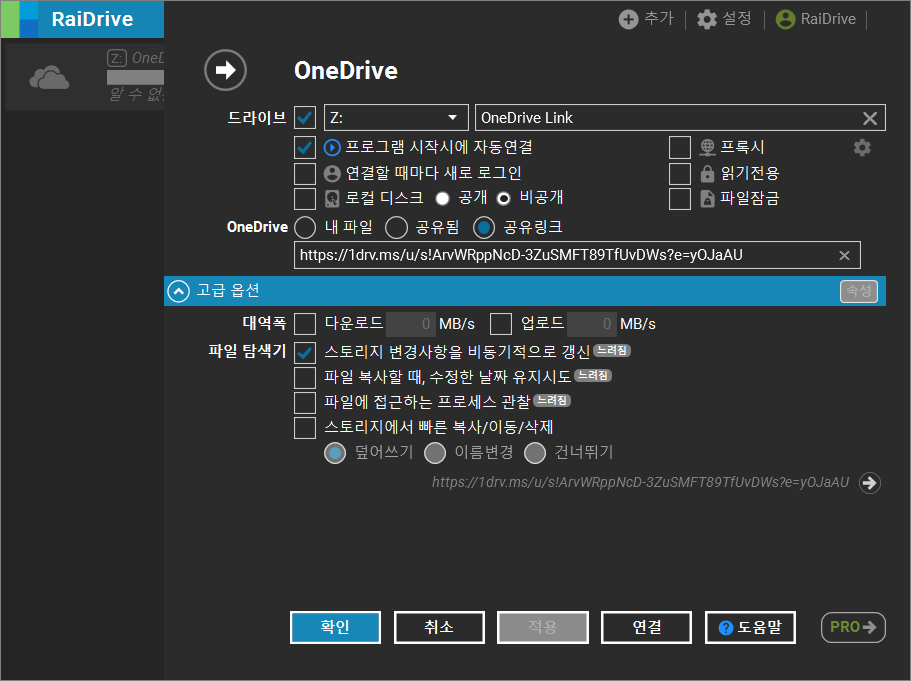Check 스토리지에서 빠른 복사/이동/삭제 option

click(x=305, y=428)
